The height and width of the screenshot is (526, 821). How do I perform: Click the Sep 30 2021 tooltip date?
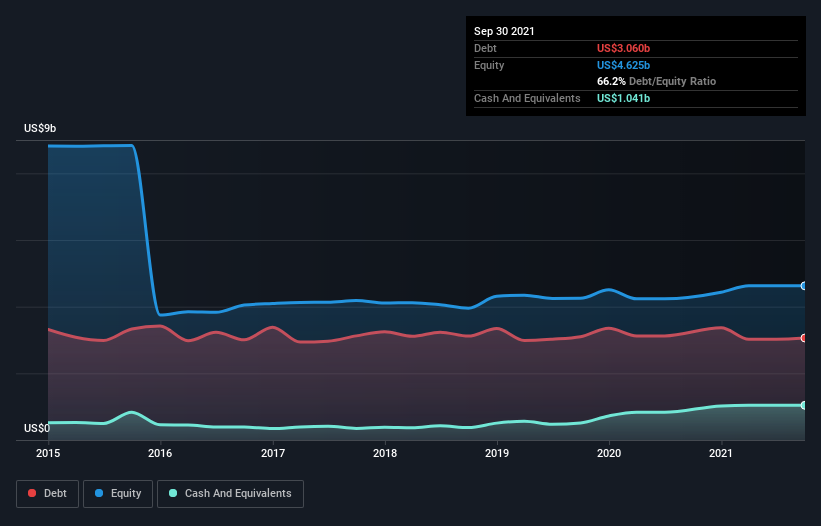click(504, 31)
